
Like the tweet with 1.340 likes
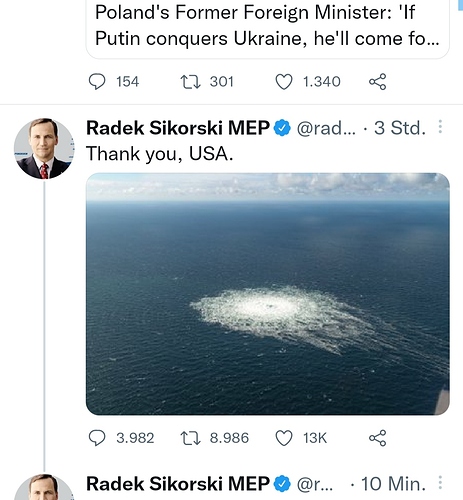pyautogui.click(x=284, y=82)
